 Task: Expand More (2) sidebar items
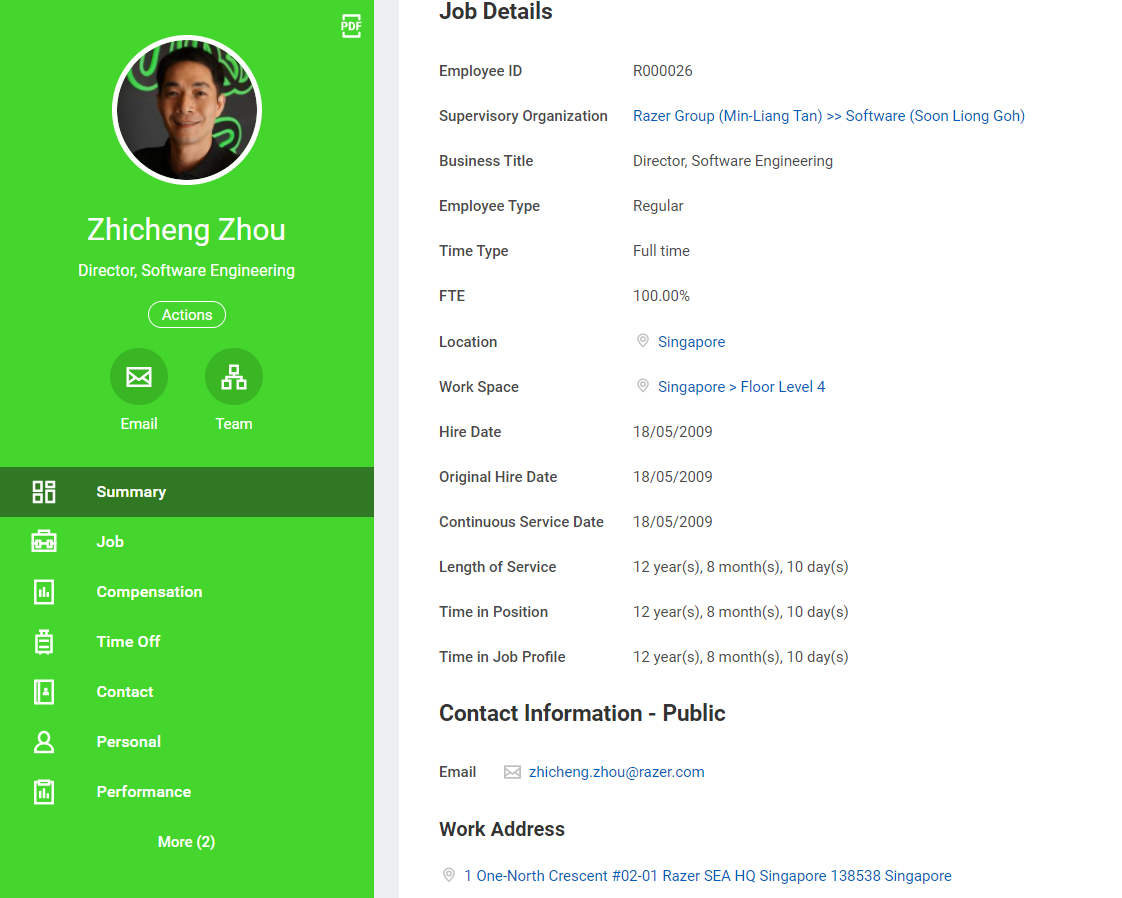click(x=186, y=841)
